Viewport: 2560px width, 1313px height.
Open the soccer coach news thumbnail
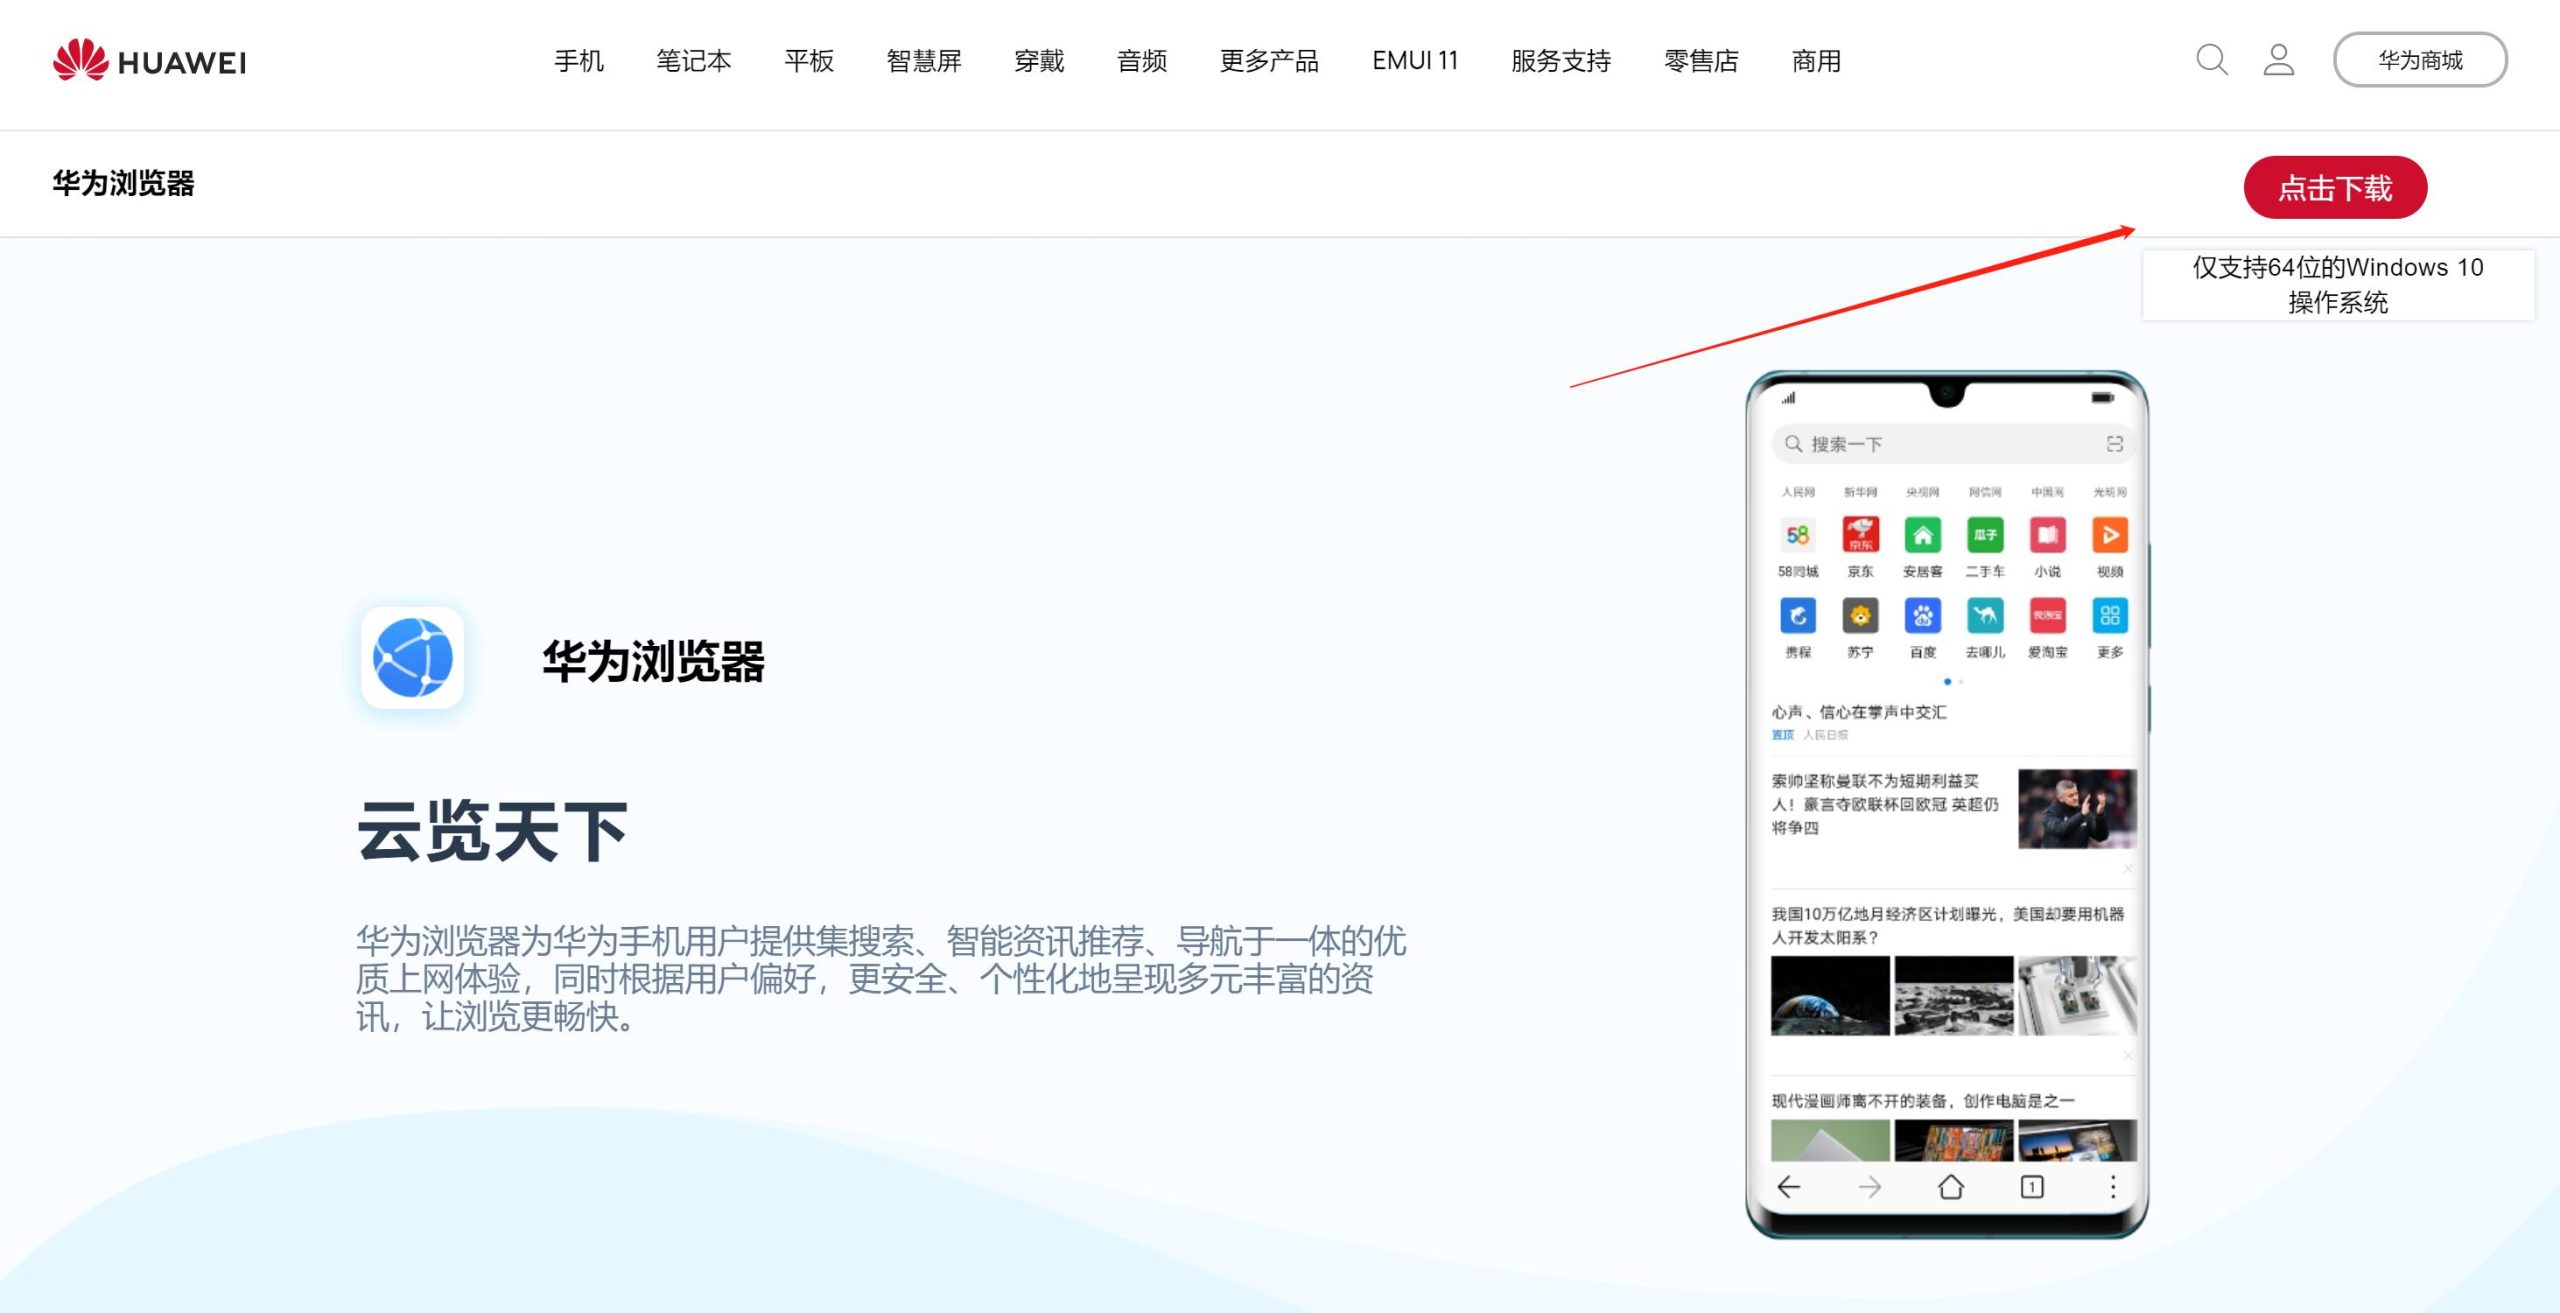pyautogui.click(x=2077, y=809)
